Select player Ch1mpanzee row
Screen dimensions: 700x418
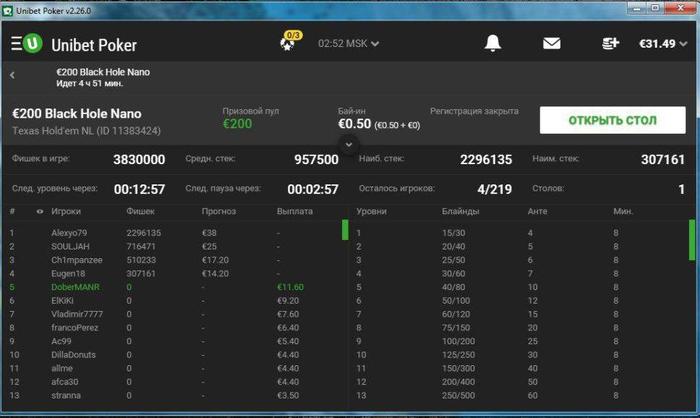[174, 260]
